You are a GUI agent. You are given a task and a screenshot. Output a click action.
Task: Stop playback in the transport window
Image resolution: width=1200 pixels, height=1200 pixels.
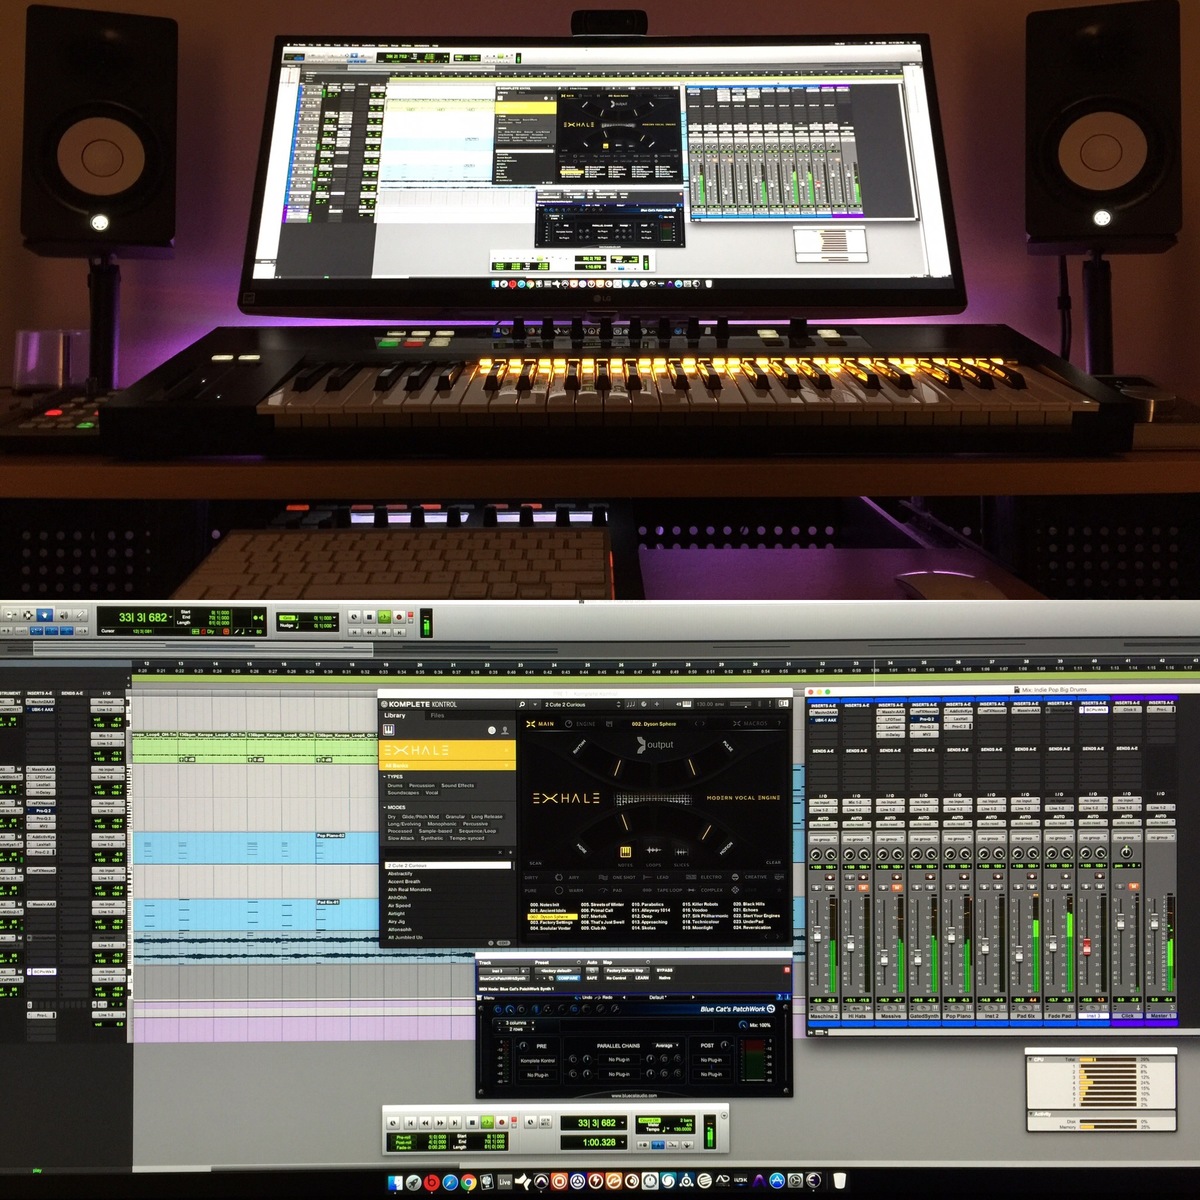(472, 1122)
